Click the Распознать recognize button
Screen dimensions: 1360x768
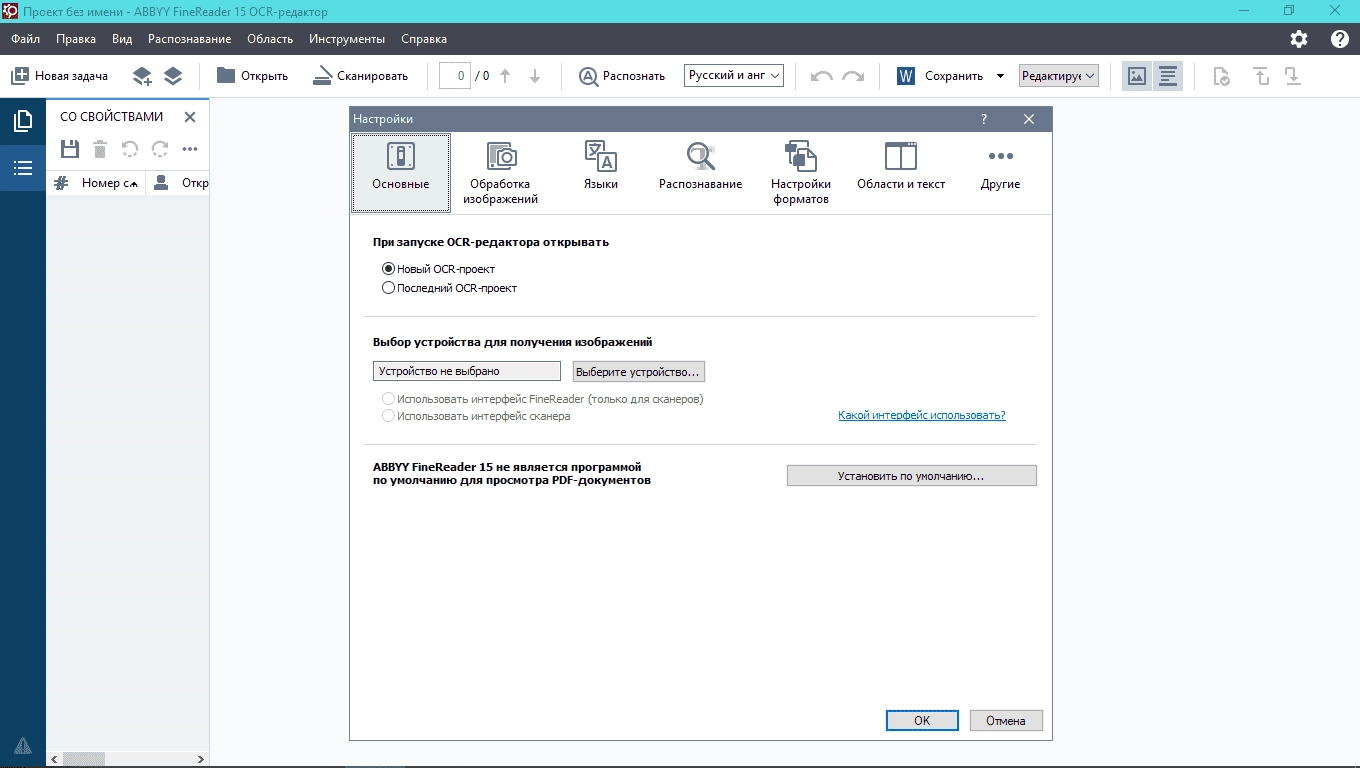coord(622,76)
